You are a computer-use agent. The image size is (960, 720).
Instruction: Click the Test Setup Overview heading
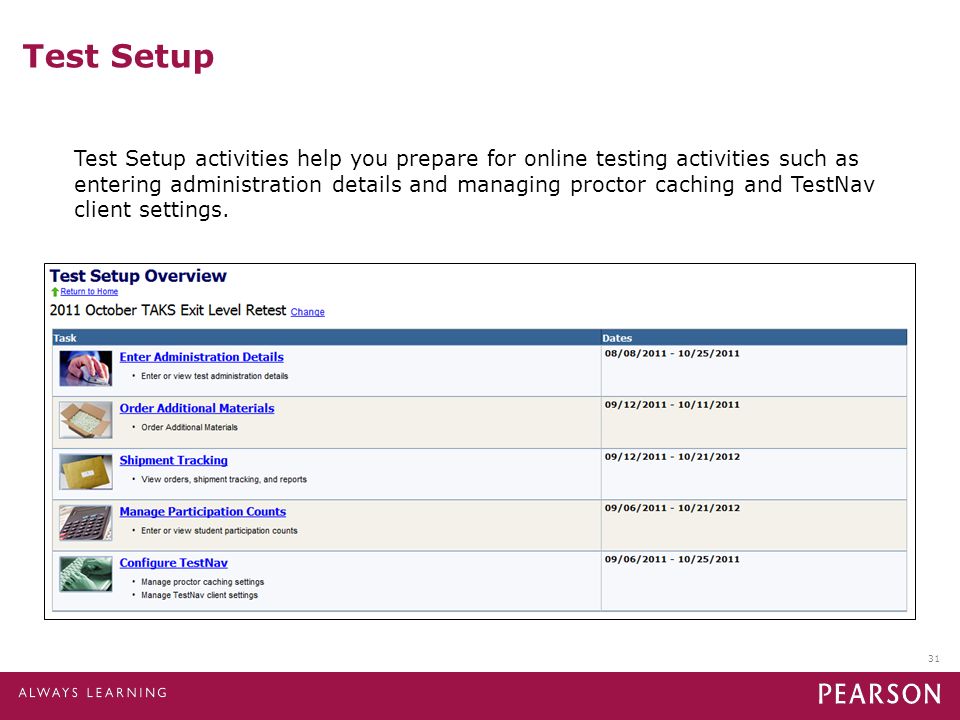pyautogui.click(x=138, y=276)
